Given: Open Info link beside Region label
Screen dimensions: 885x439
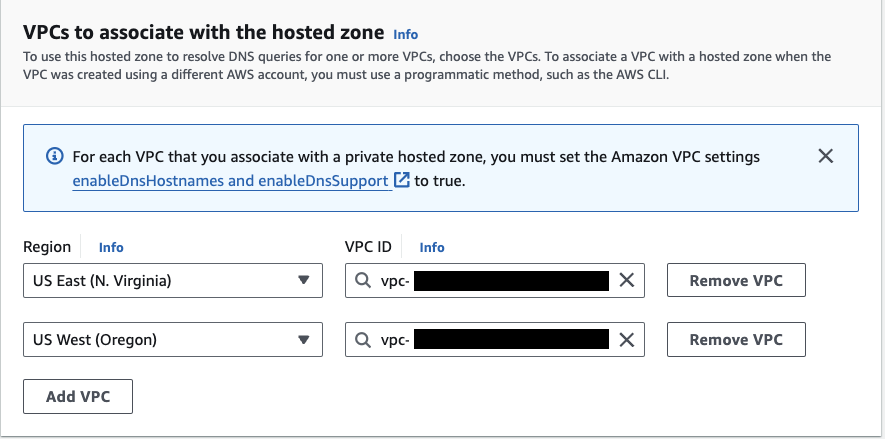Looking at the screenshot, I should click(111, 247).
